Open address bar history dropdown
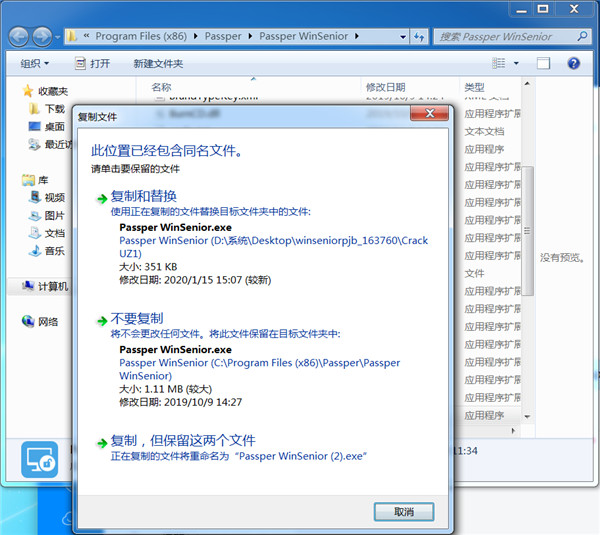The height and width of the screenshot is (535, 600). 403,37
